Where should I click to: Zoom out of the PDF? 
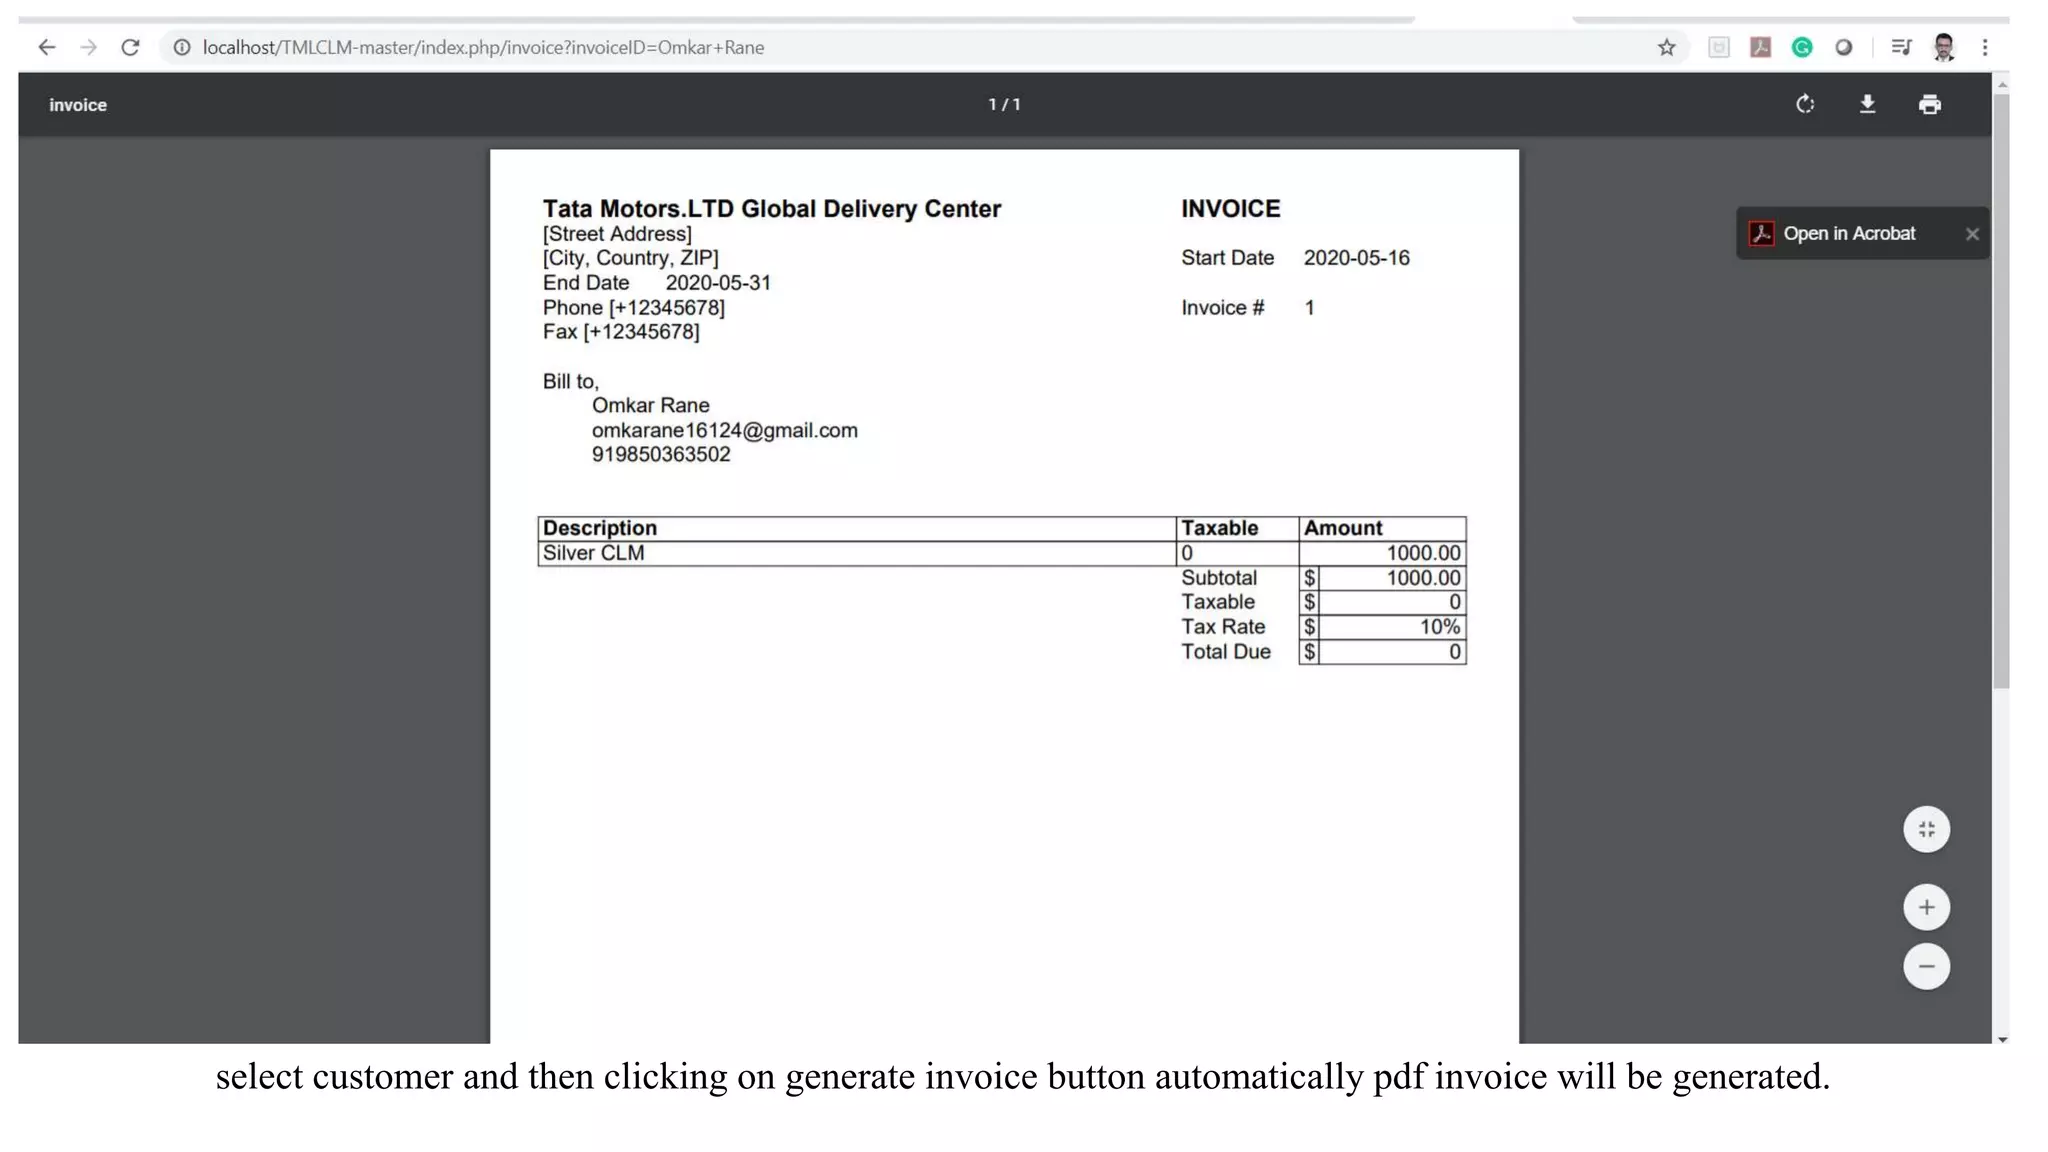[x=1926, y=966]
